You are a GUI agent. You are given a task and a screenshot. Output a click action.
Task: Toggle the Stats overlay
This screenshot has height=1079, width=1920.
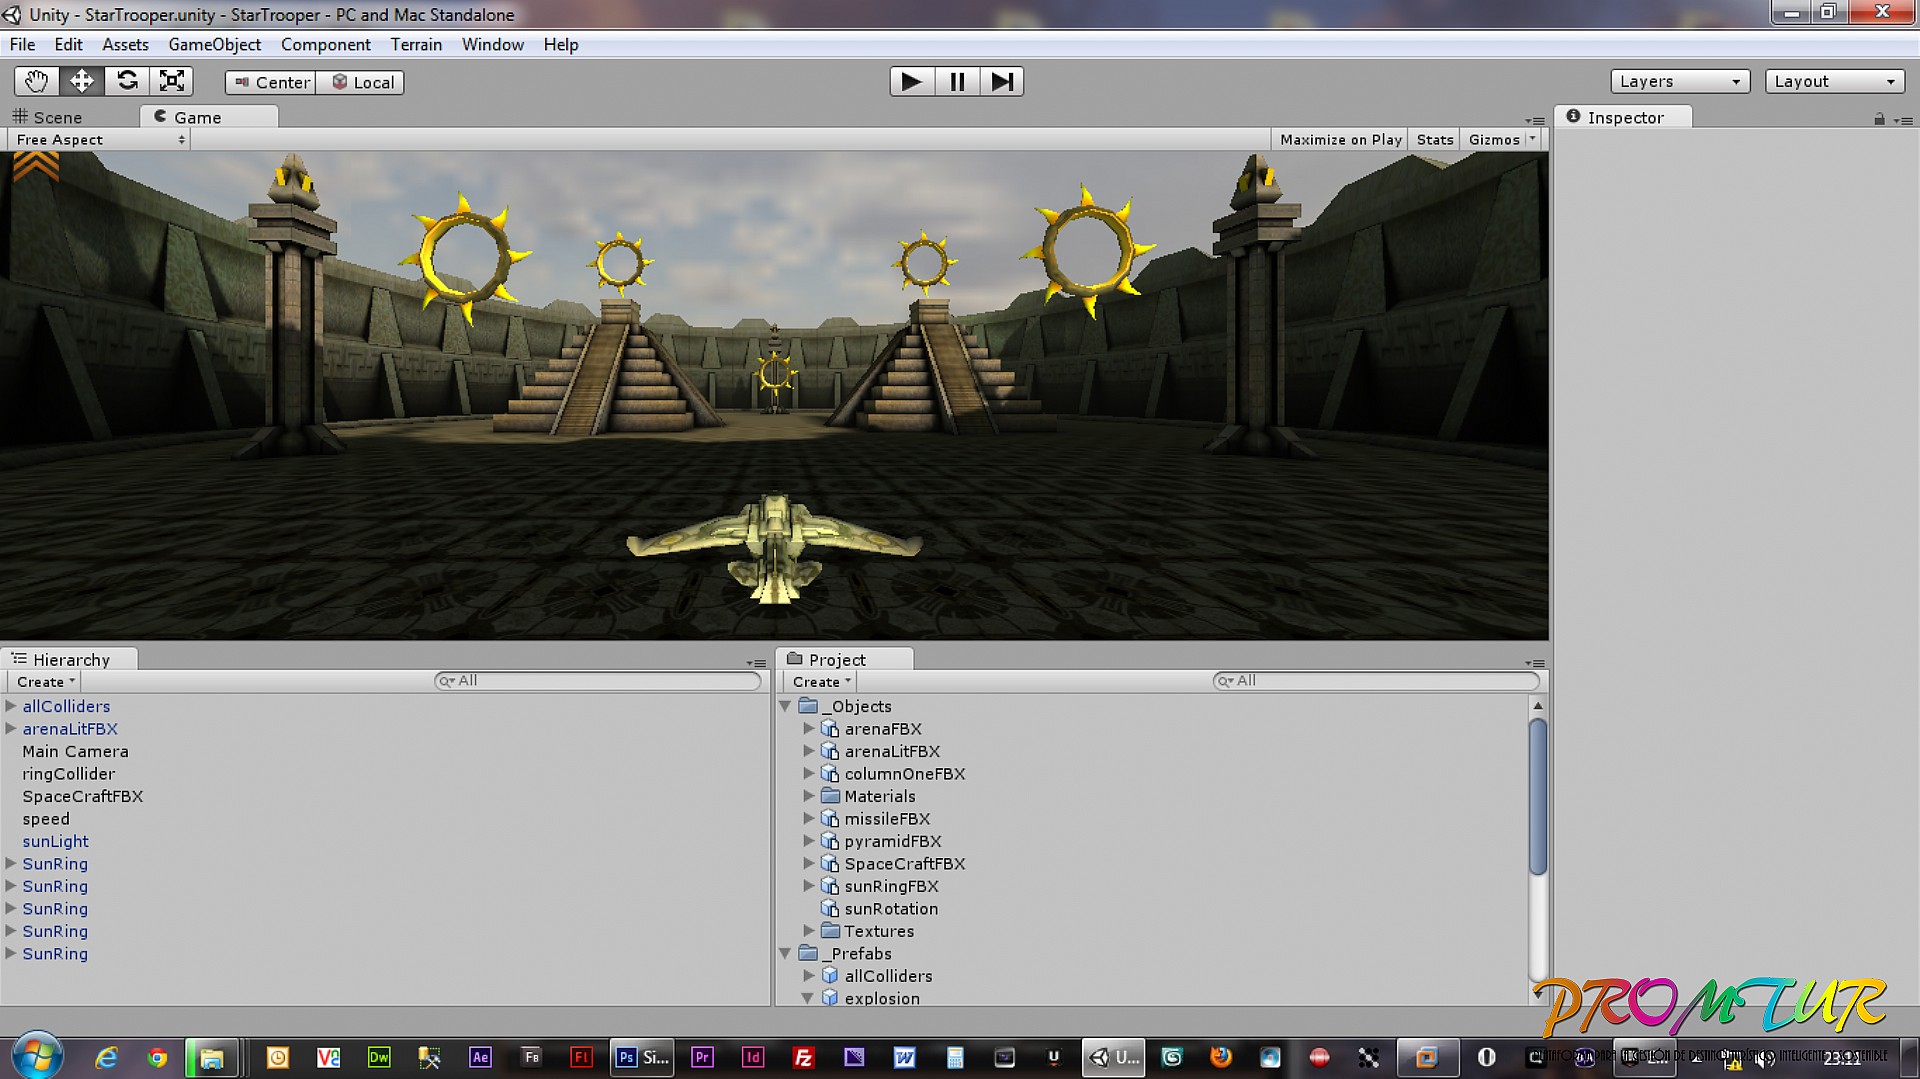coord(1434,140)
